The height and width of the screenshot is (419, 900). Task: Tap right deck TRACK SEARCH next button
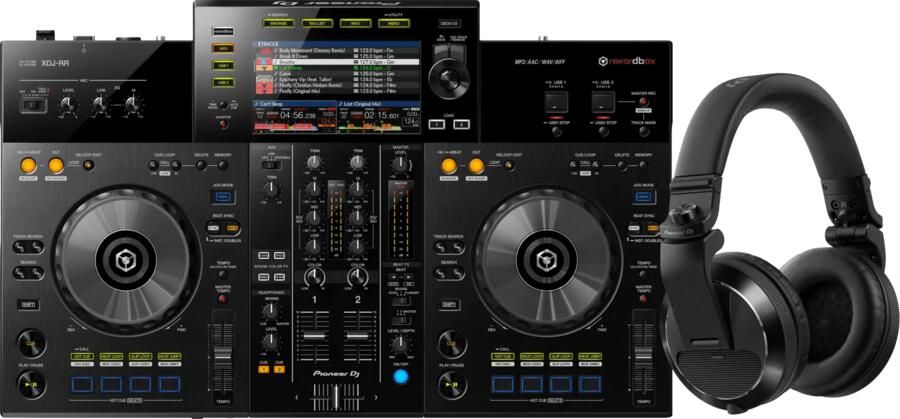457,247
